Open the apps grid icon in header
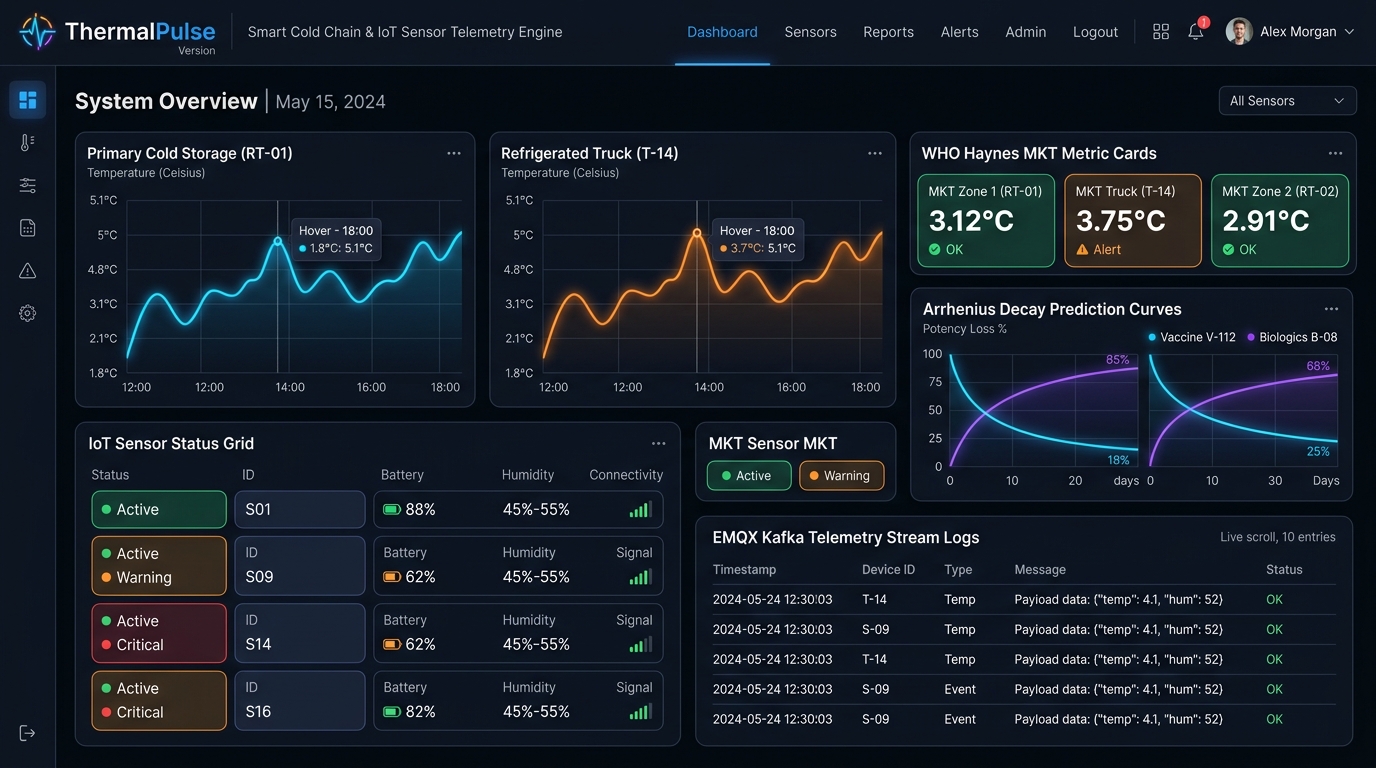The width and height of the screenshot is (1376, 768). tap(1161, 32)
